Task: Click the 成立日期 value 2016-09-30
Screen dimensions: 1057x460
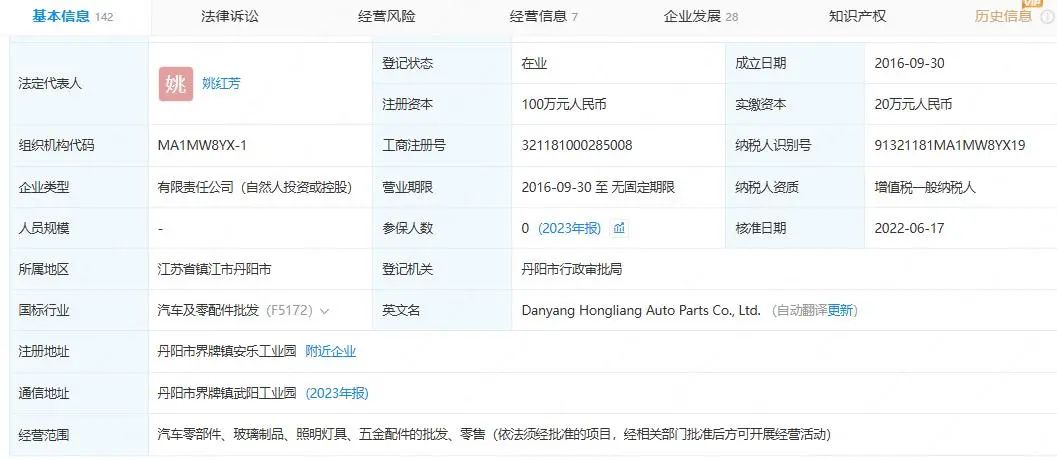Action: coord(909,63)
